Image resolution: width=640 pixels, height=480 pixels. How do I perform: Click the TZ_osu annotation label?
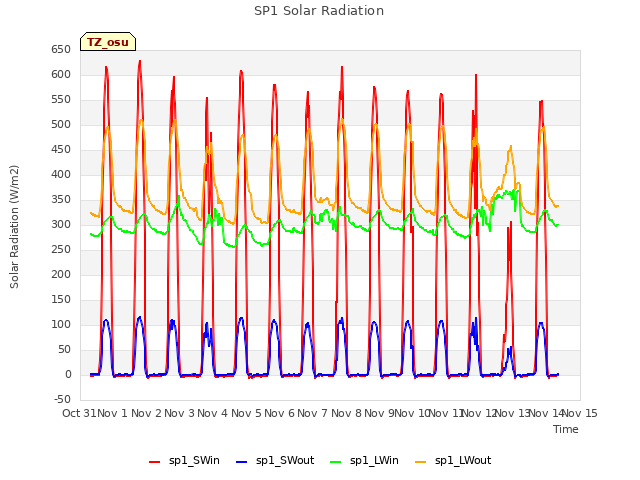coord(108,42)
